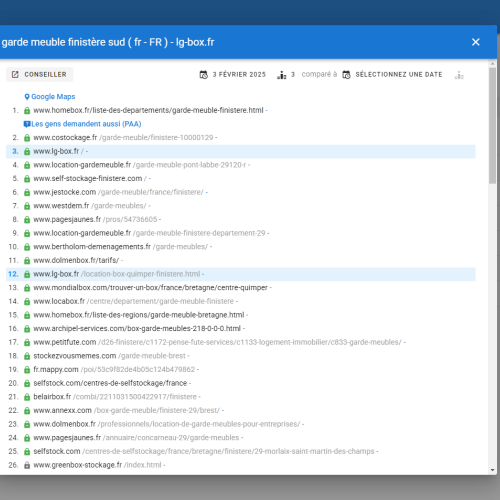Image resolution: width=500 pixels, height=500 pixels.
Task: Open dolmenbox.fr professionnels location result
Action: click(167, 425)
